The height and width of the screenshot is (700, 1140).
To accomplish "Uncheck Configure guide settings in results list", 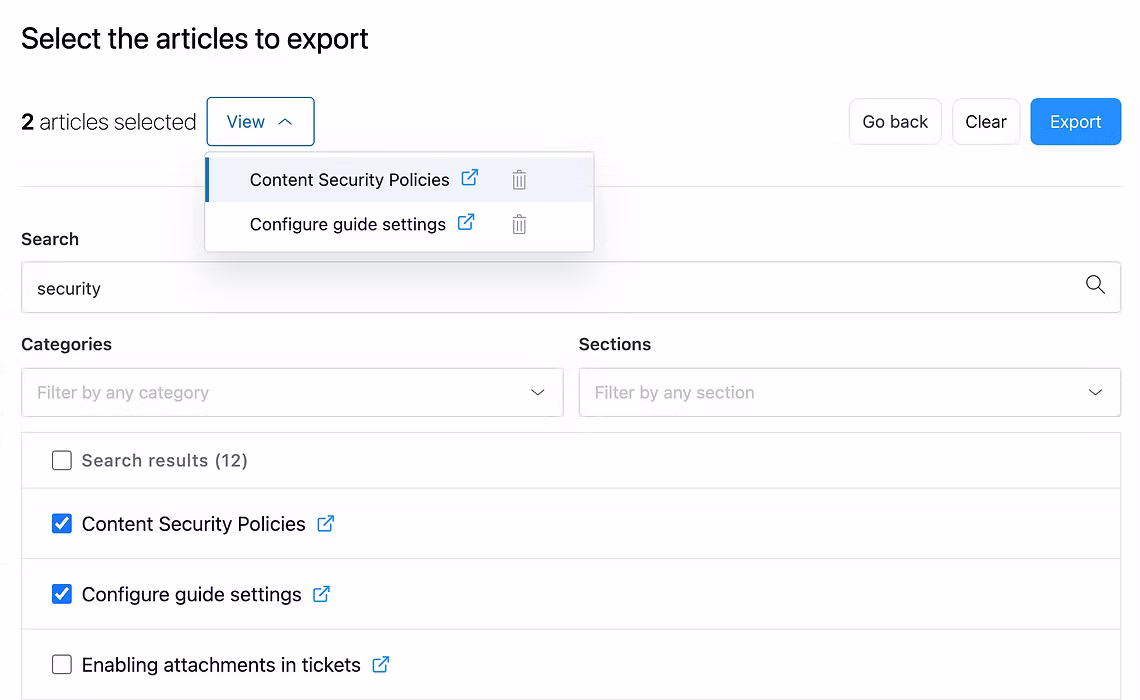I will [62, 594].
